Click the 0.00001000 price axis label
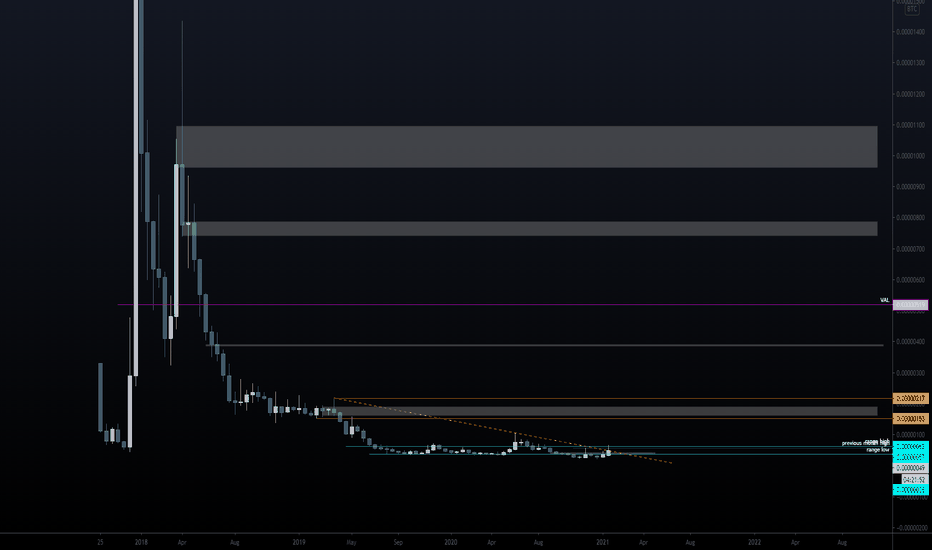This screenshot has height=550, width=932. tap(910, 156)
